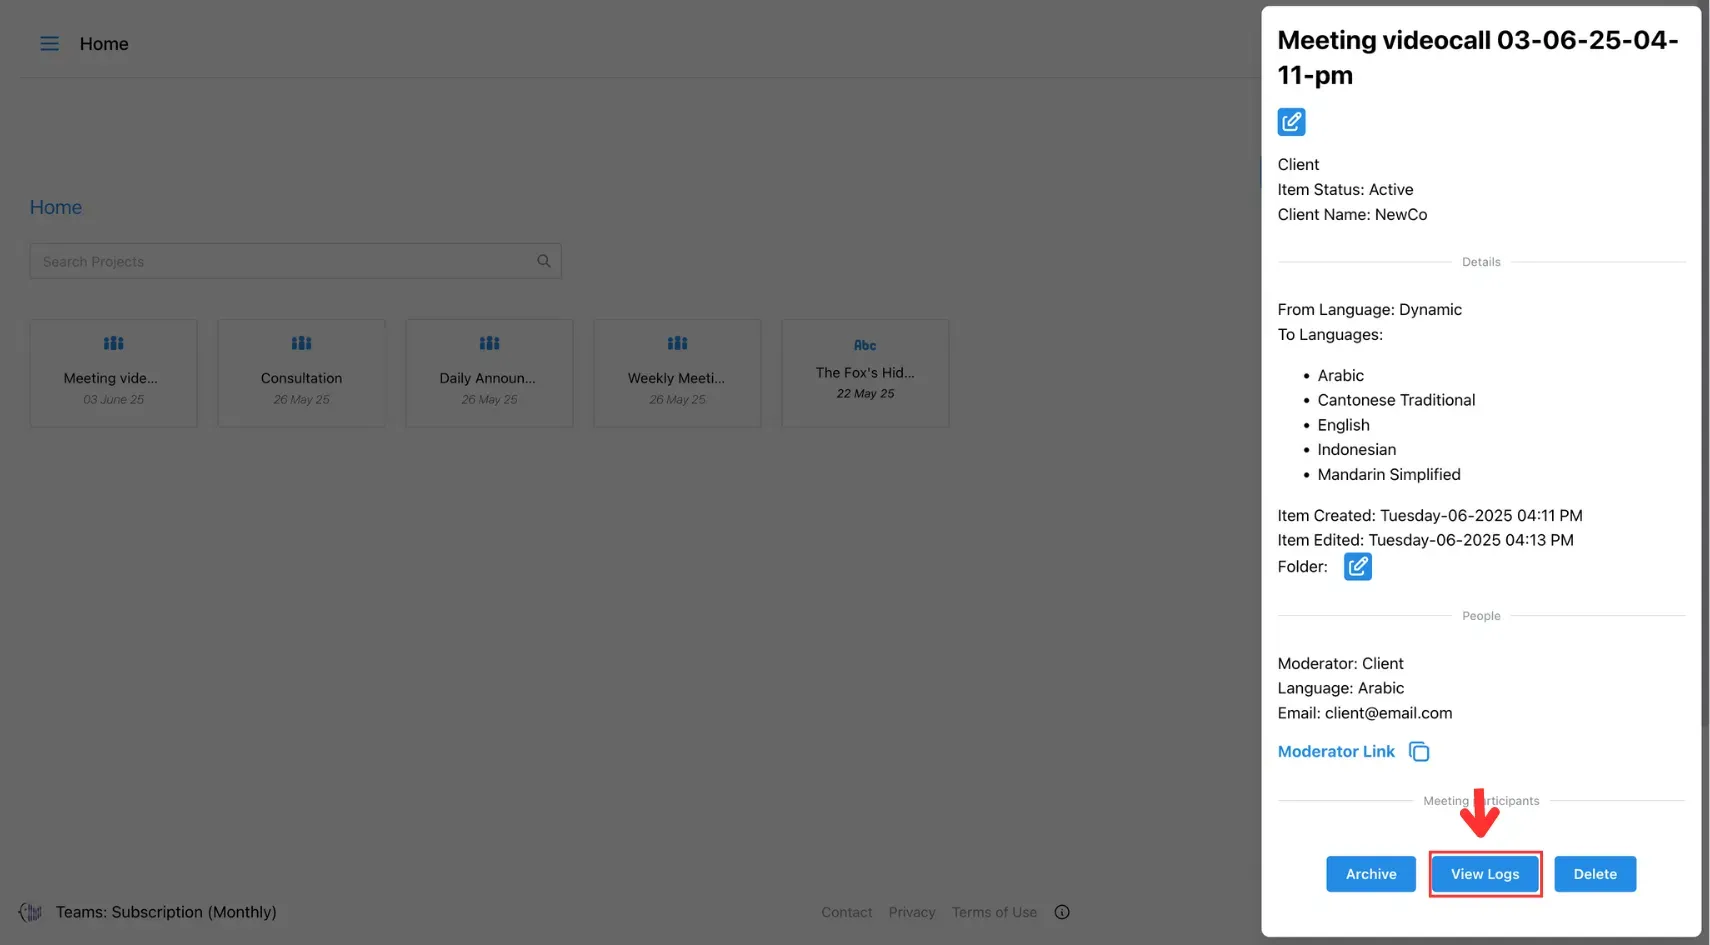The width and height of the screenshot is (1710, 945).
Task: Open the hamburger menu icon
Action: pyautogui.click(x=49, y=44)
